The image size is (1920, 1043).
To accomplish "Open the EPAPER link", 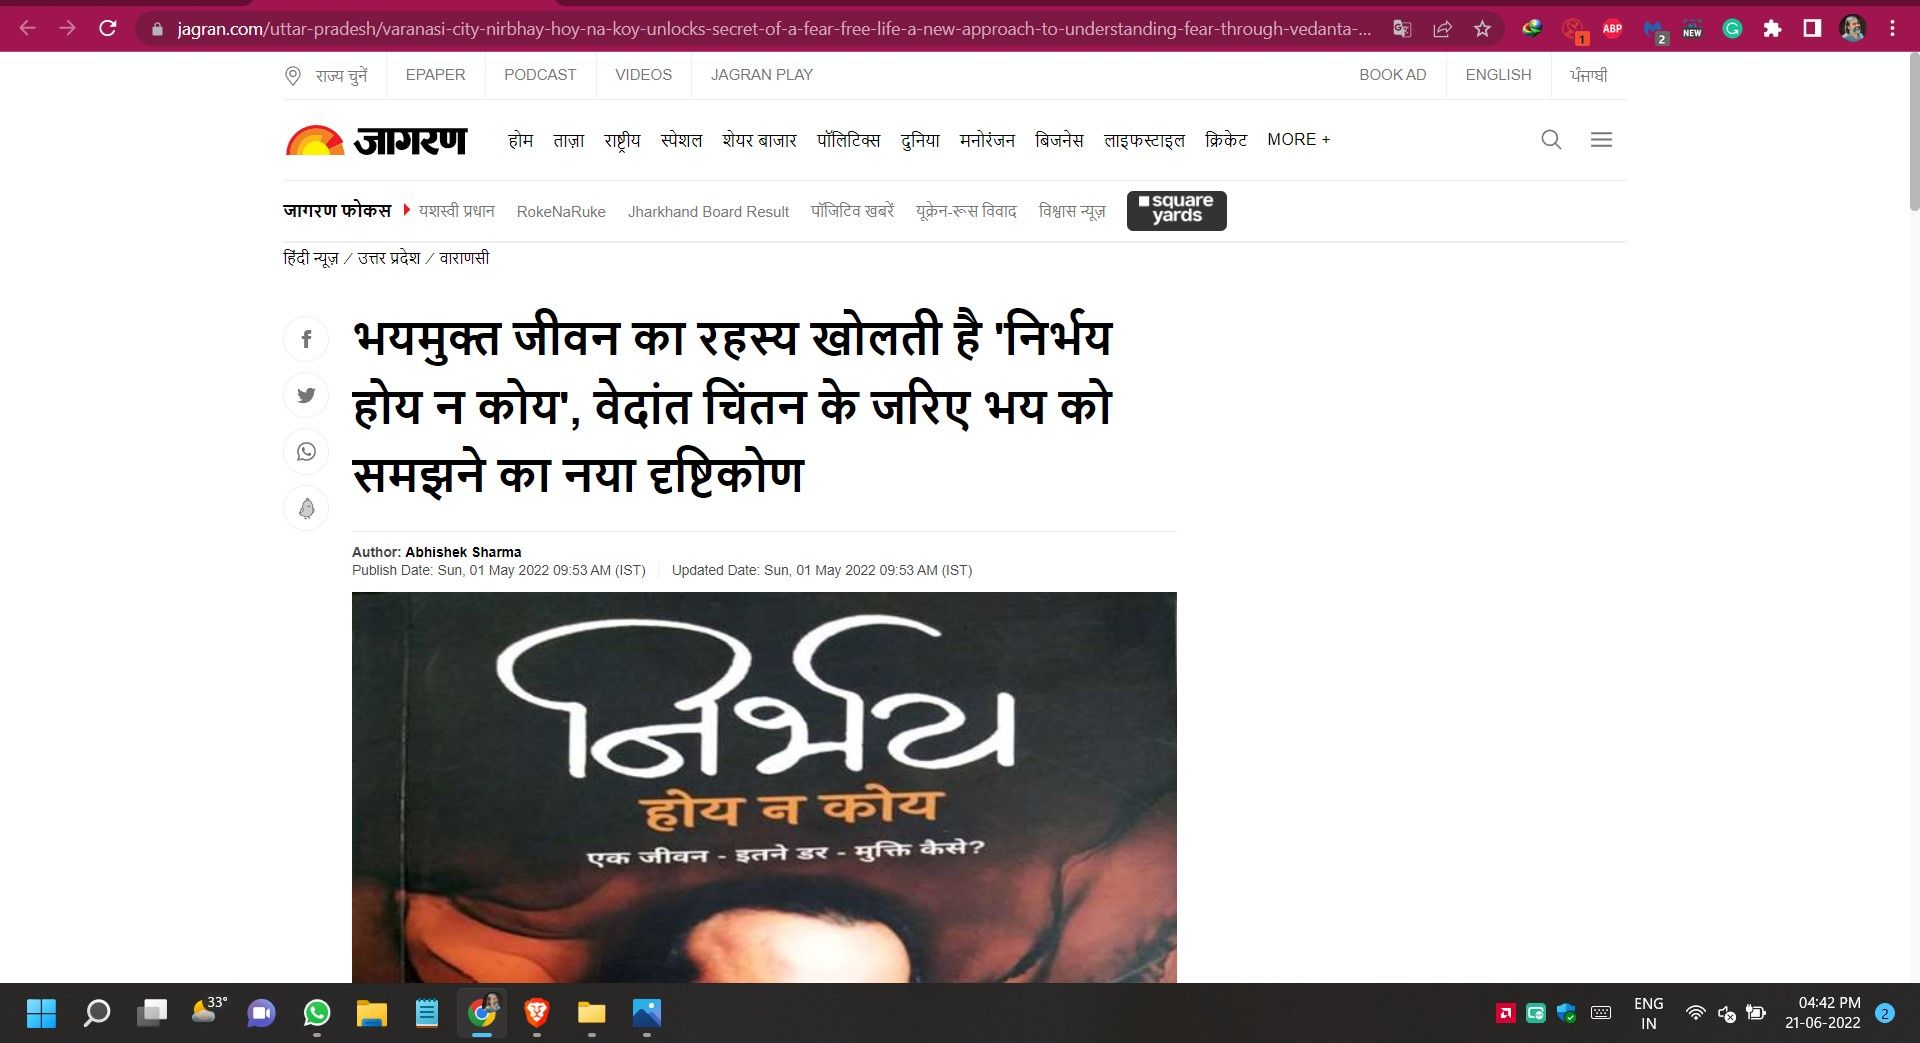I will coord(435,75).
